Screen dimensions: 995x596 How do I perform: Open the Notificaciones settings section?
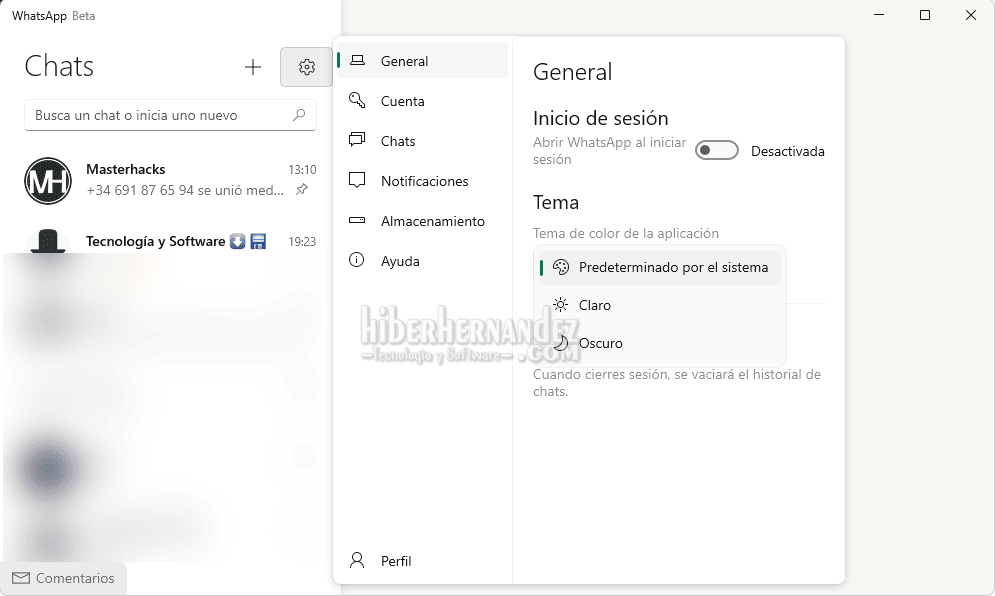423,181
